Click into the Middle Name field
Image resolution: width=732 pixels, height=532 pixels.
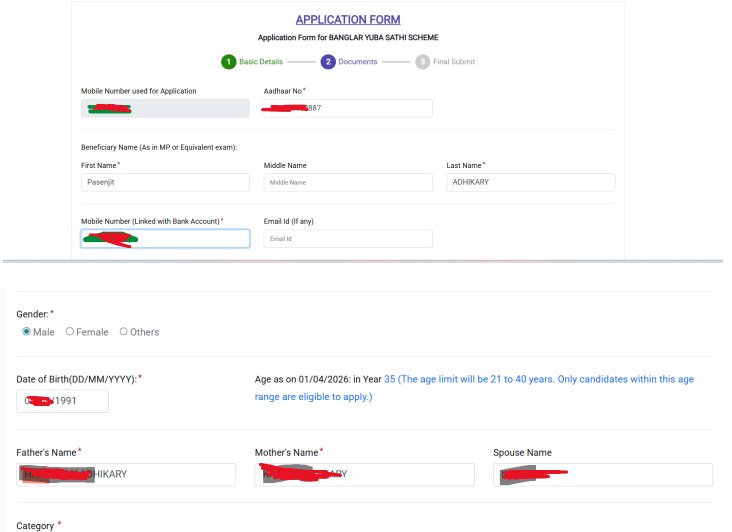coord(348,182)
